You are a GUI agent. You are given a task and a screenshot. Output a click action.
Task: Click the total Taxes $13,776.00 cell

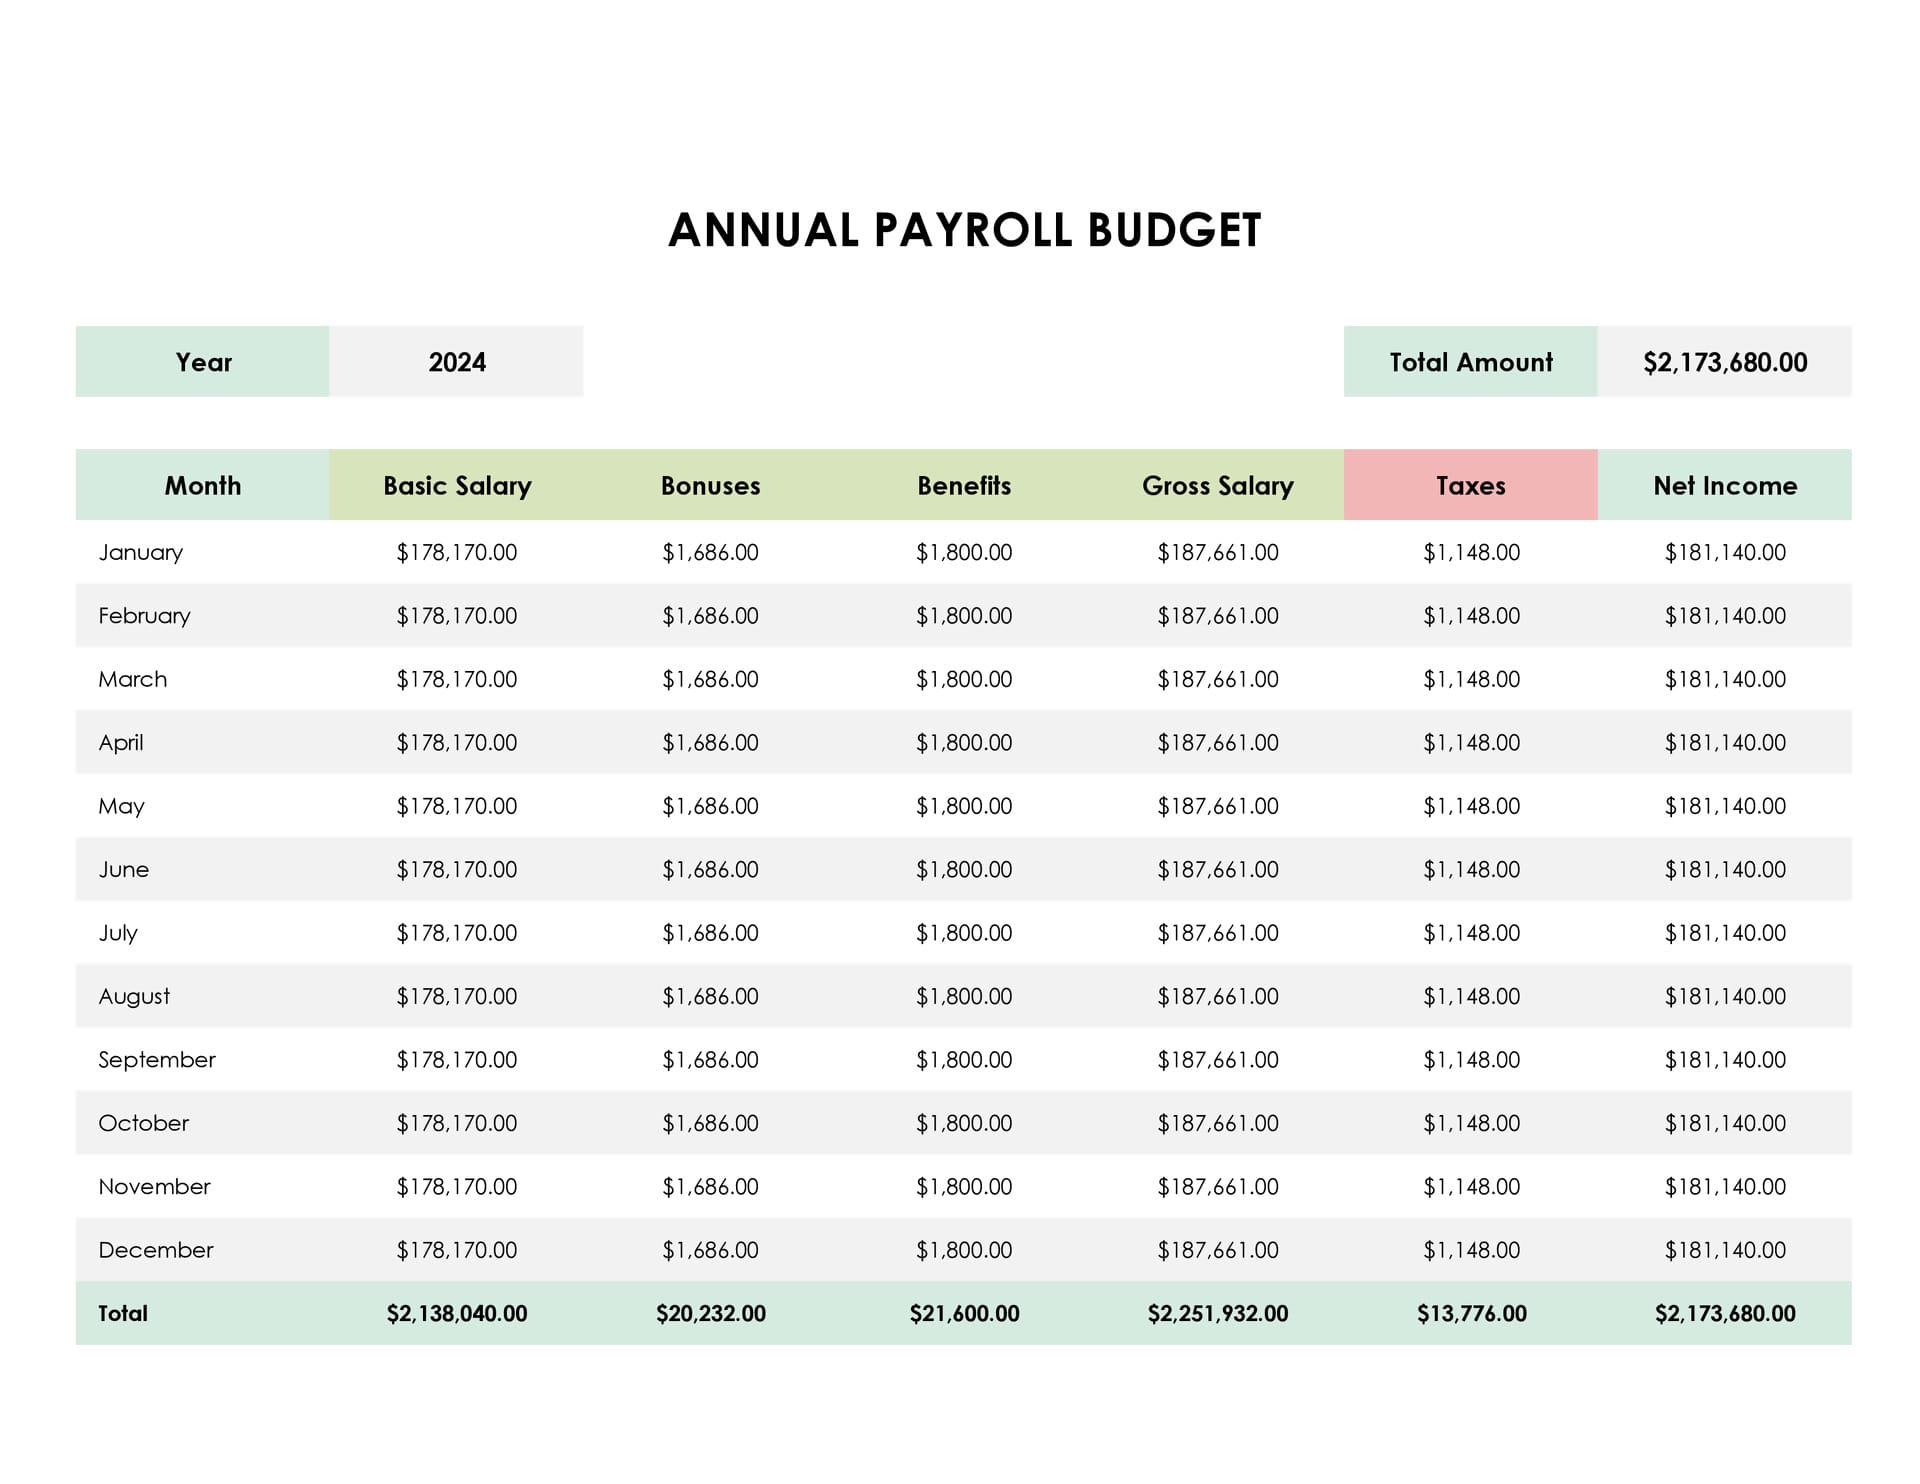1471,1314
